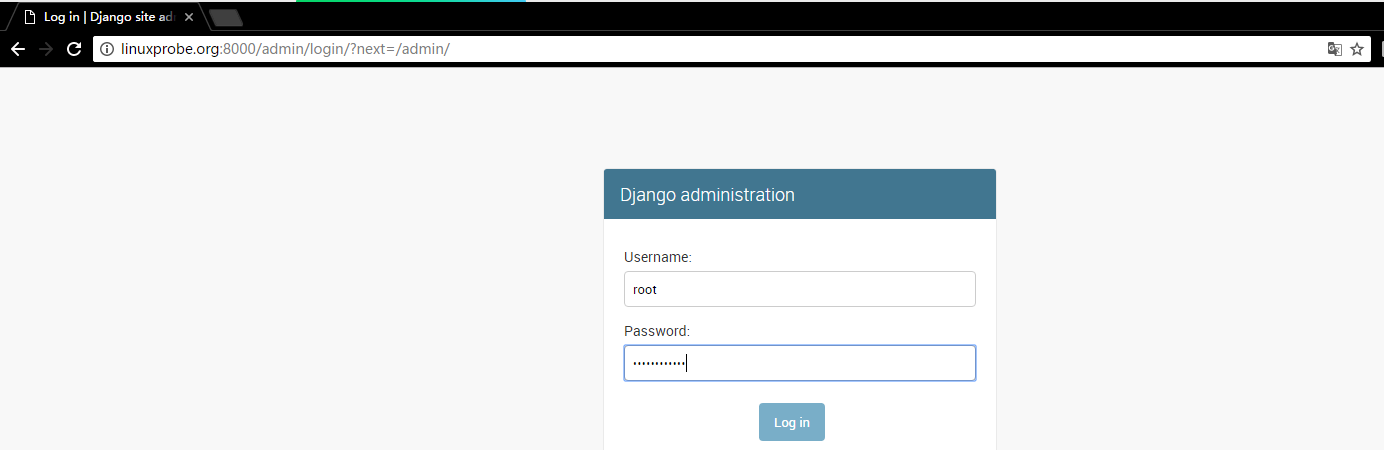
Task: Open a new tab button
Action: tap(226, 18)
